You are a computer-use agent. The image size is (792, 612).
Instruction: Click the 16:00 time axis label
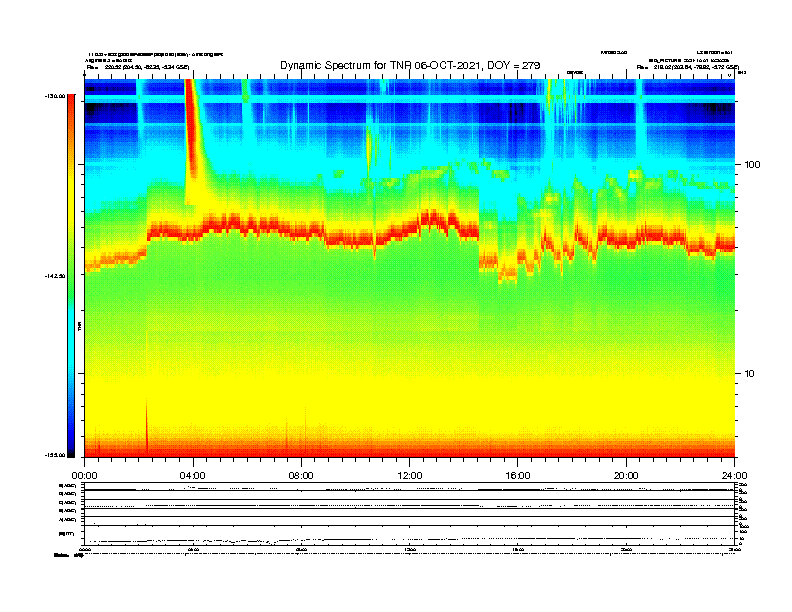[518, 476]
